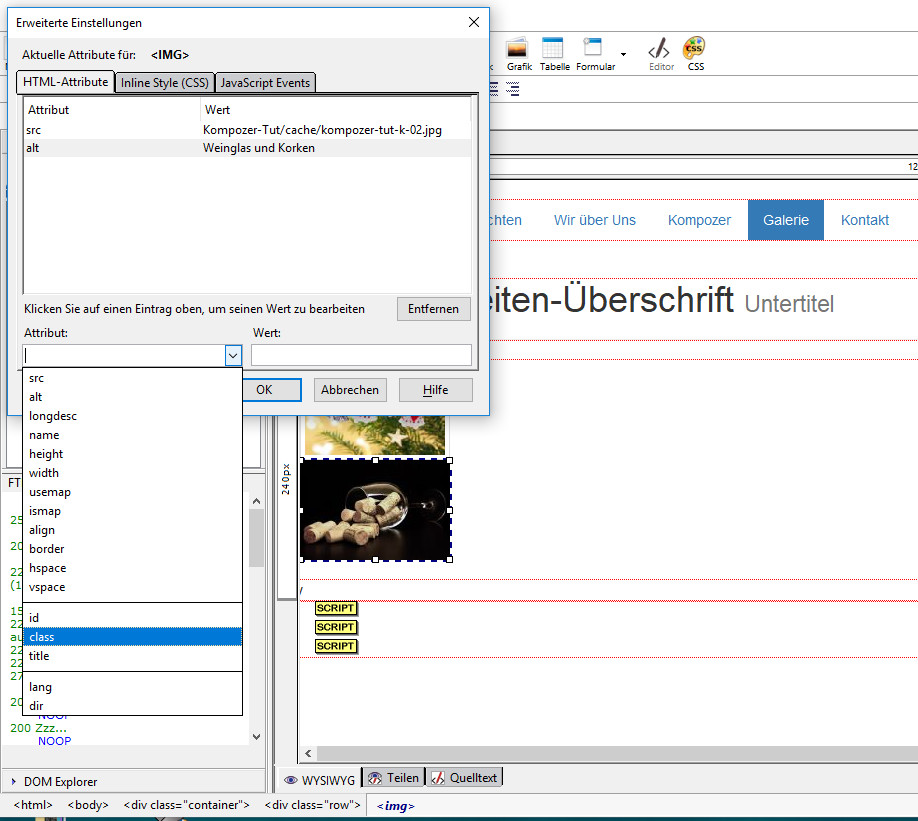Open Hilfe in the dialog
This screenshot has height=821, width=918.
(436, 390)
